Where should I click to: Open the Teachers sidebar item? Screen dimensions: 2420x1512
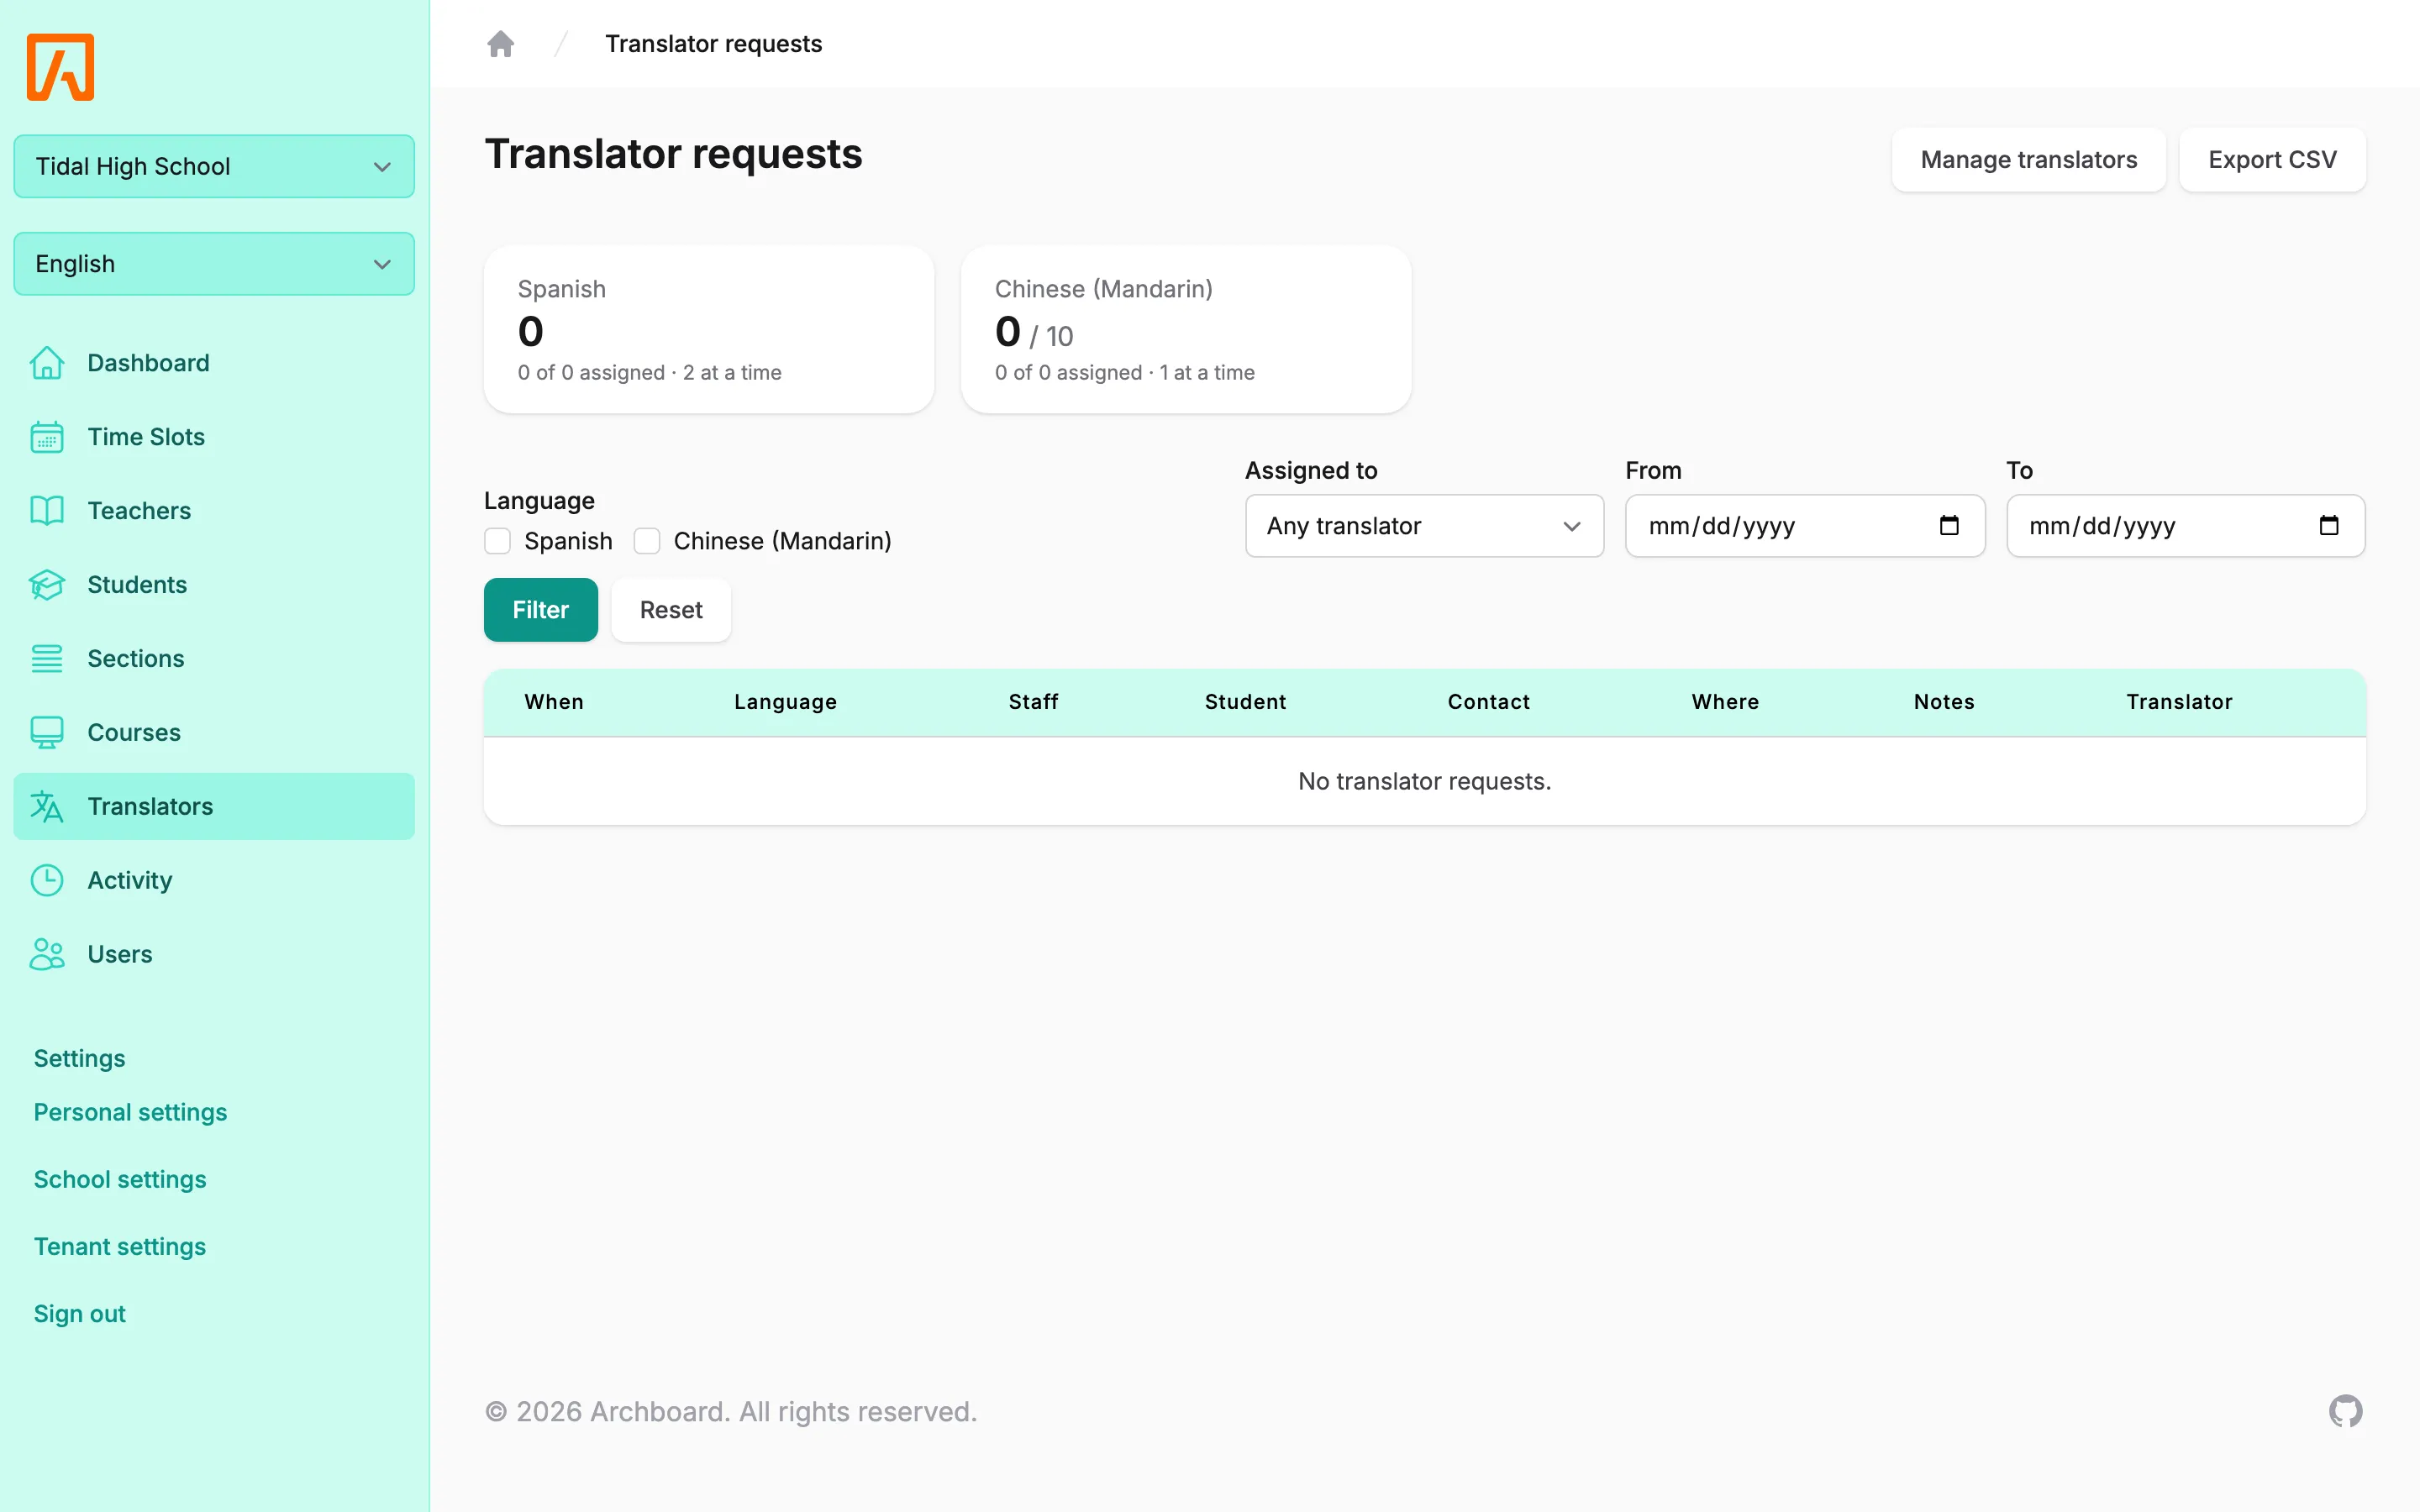click(214, 511)
